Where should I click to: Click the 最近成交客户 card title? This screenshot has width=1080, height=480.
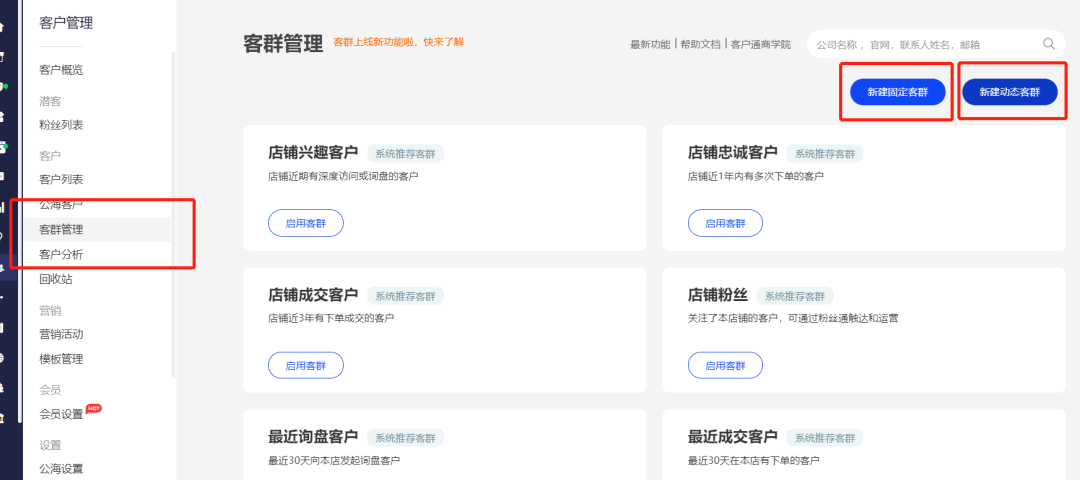733,437
